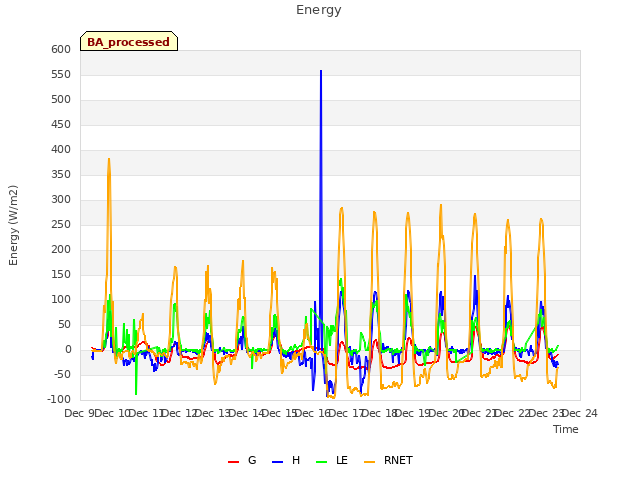Viewport: 640px width, 480px height.
Task: Click the 100 y-axis tick label
Action: (61, 300)
